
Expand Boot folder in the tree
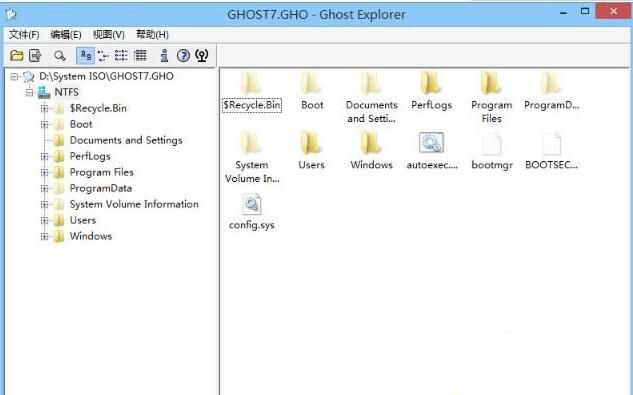[44, 124]
